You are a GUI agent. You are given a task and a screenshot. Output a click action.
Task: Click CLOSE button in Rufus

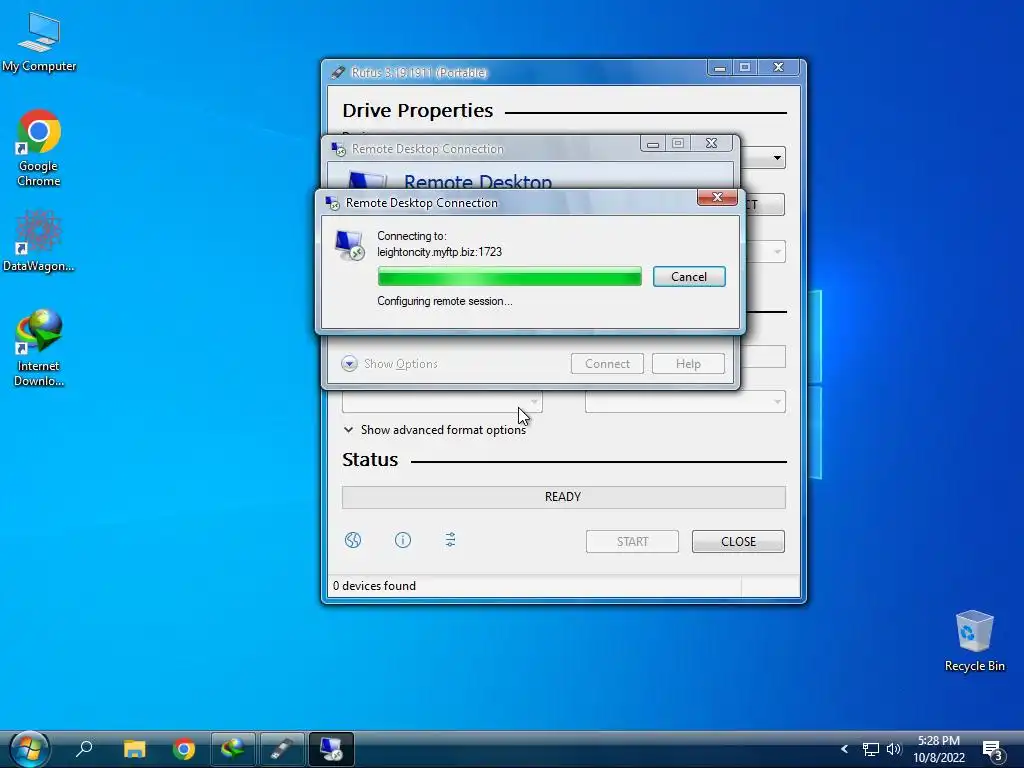[x=738, y=541]
